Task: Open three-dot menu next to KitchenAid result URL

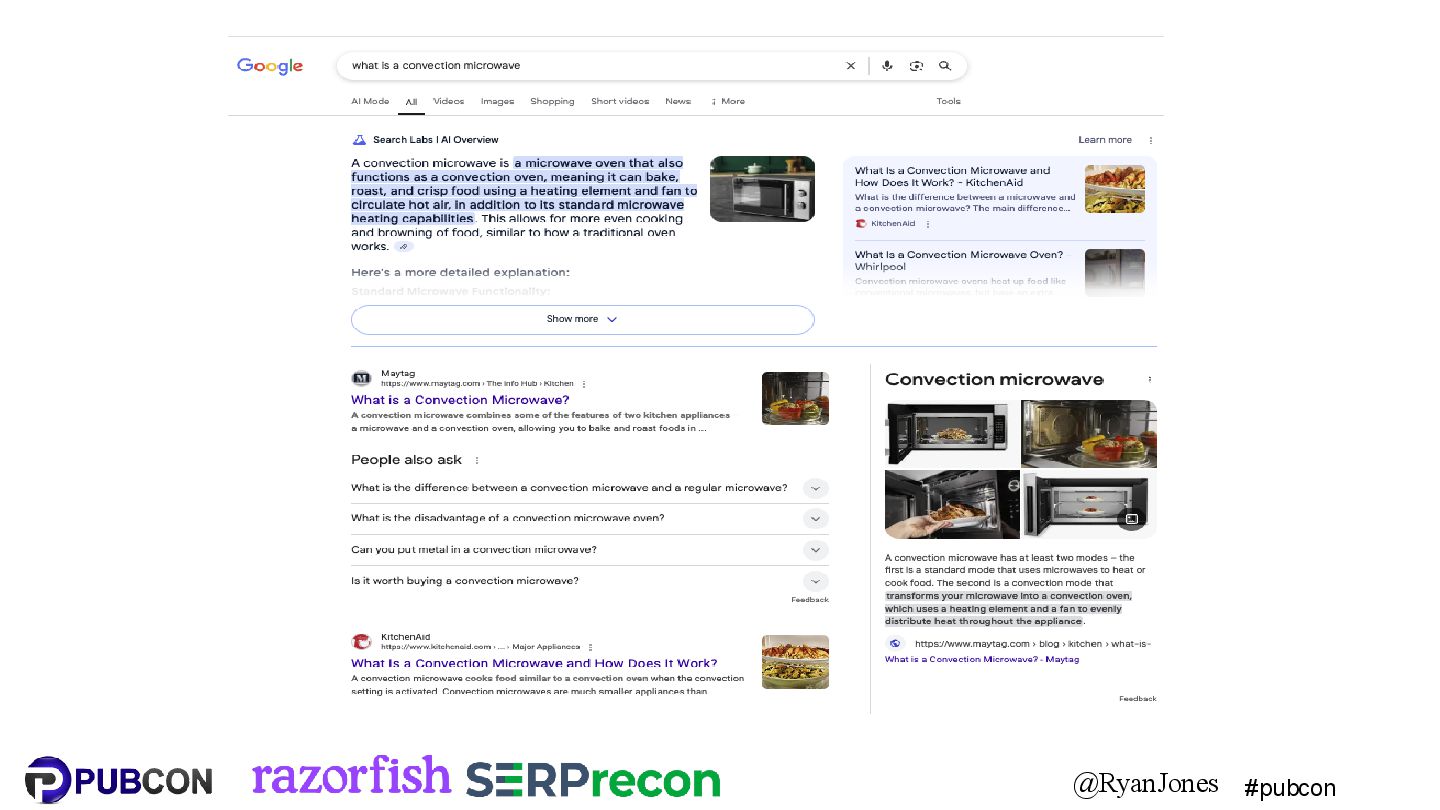Action: click(x=590, y=647)
